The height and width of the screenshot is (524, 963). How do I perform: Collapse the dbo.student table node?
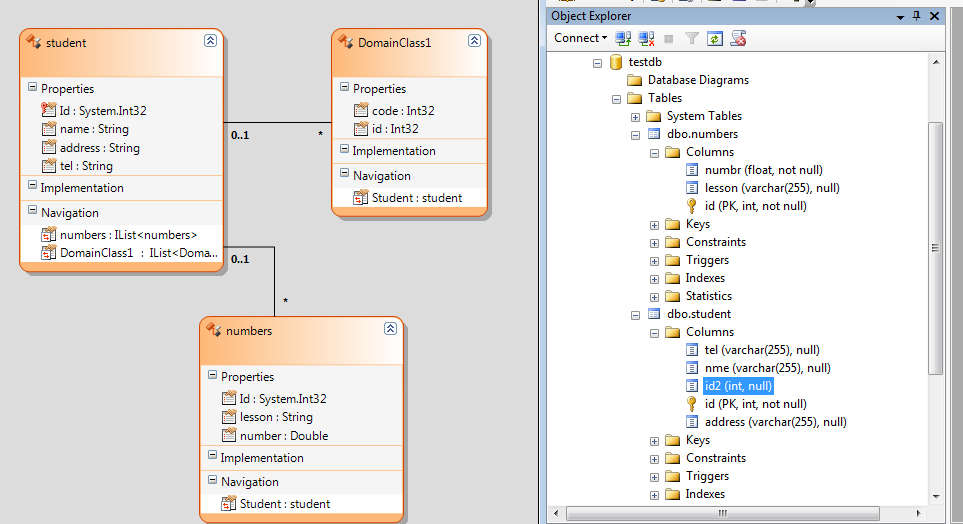click(635, 315)
